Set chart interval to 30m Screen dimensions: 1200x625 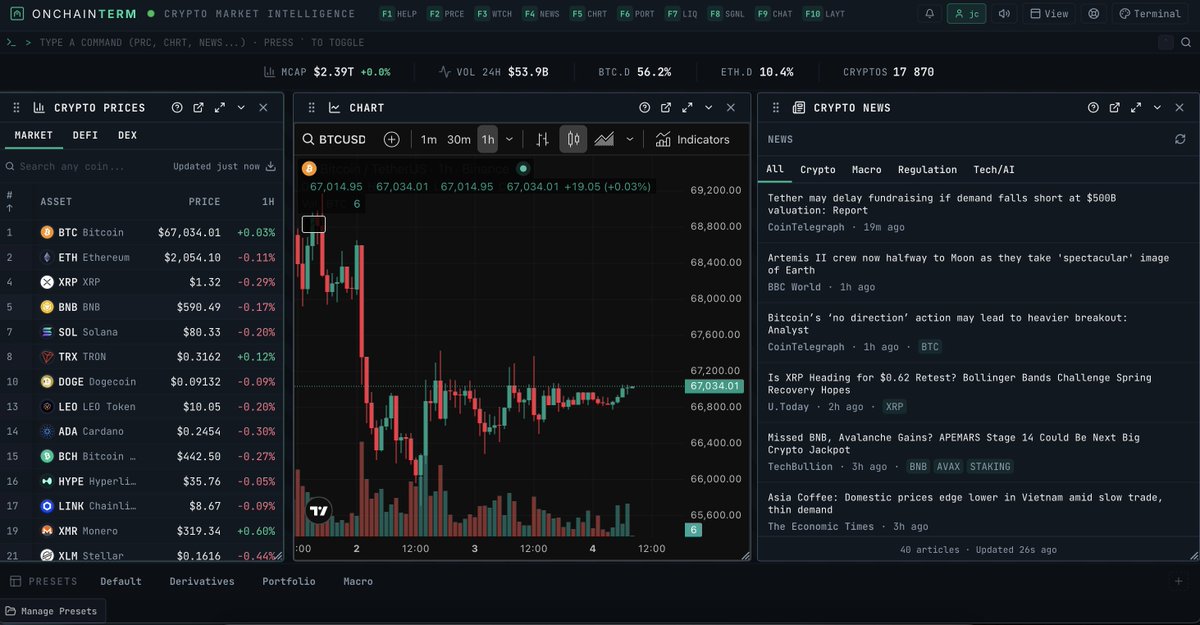(459, 139)
